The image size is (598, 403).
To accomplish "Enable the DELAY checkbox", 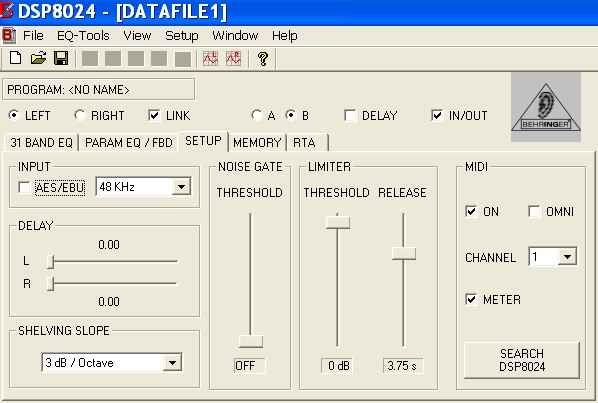I will 350,115.
